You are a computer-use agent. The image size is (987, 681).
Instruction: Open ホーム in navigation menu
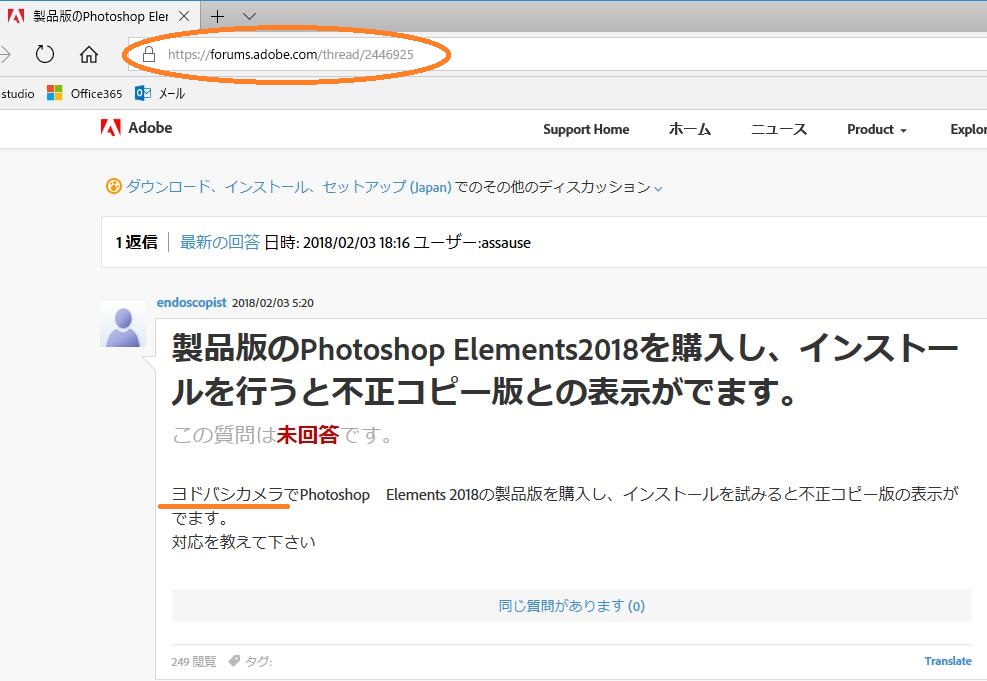pos(690,129)
